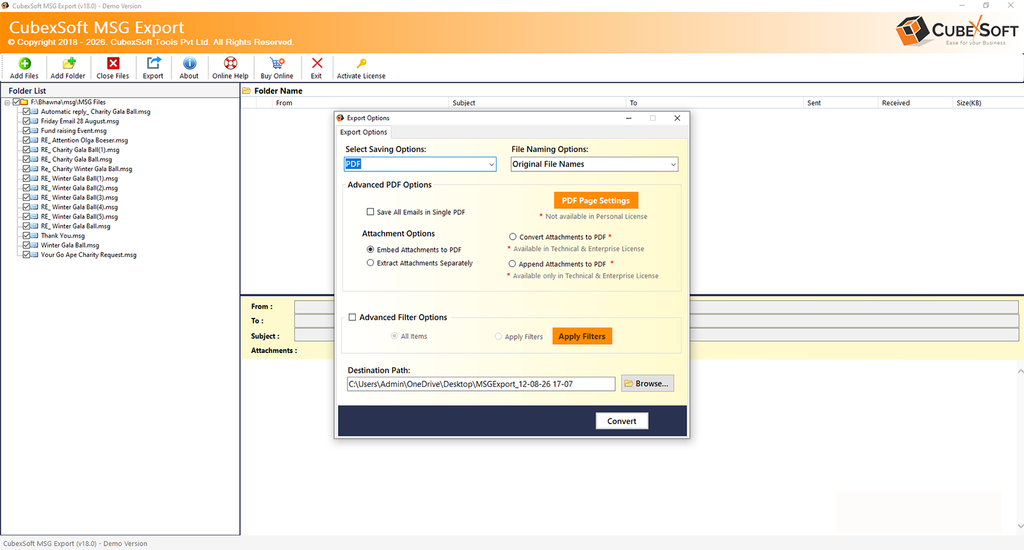The image size is (1024, 550).
Task: Open the Export toolbar icon
Action: coord(153,63)
